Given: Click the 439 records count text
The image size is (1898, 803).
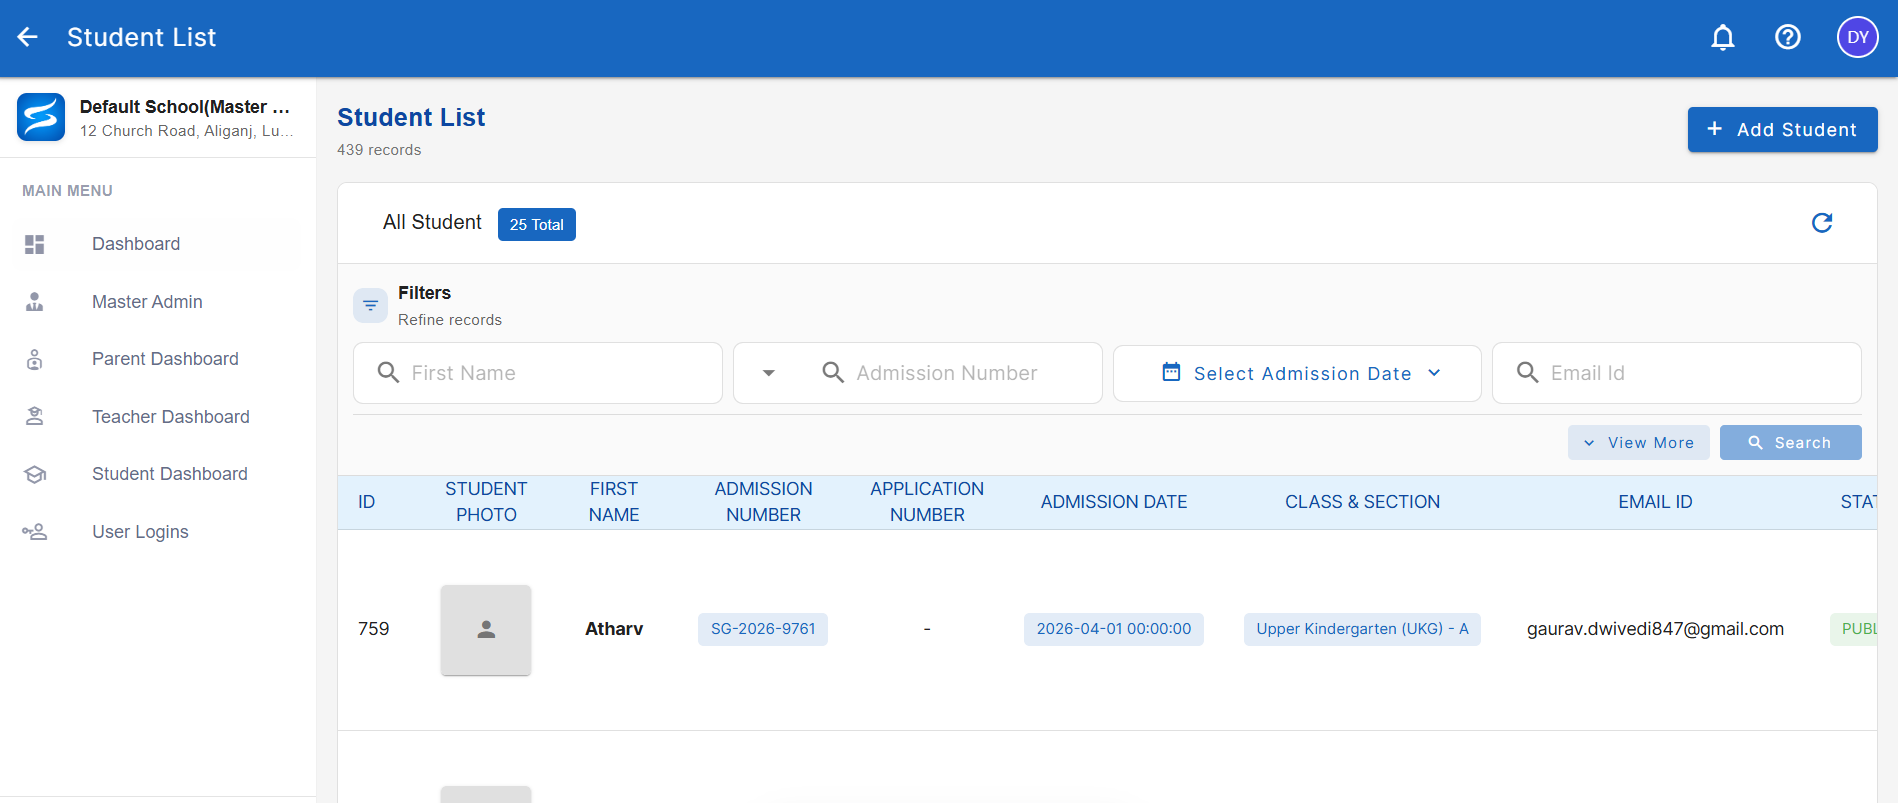Looking at the screenshot, I should [379, 150].
